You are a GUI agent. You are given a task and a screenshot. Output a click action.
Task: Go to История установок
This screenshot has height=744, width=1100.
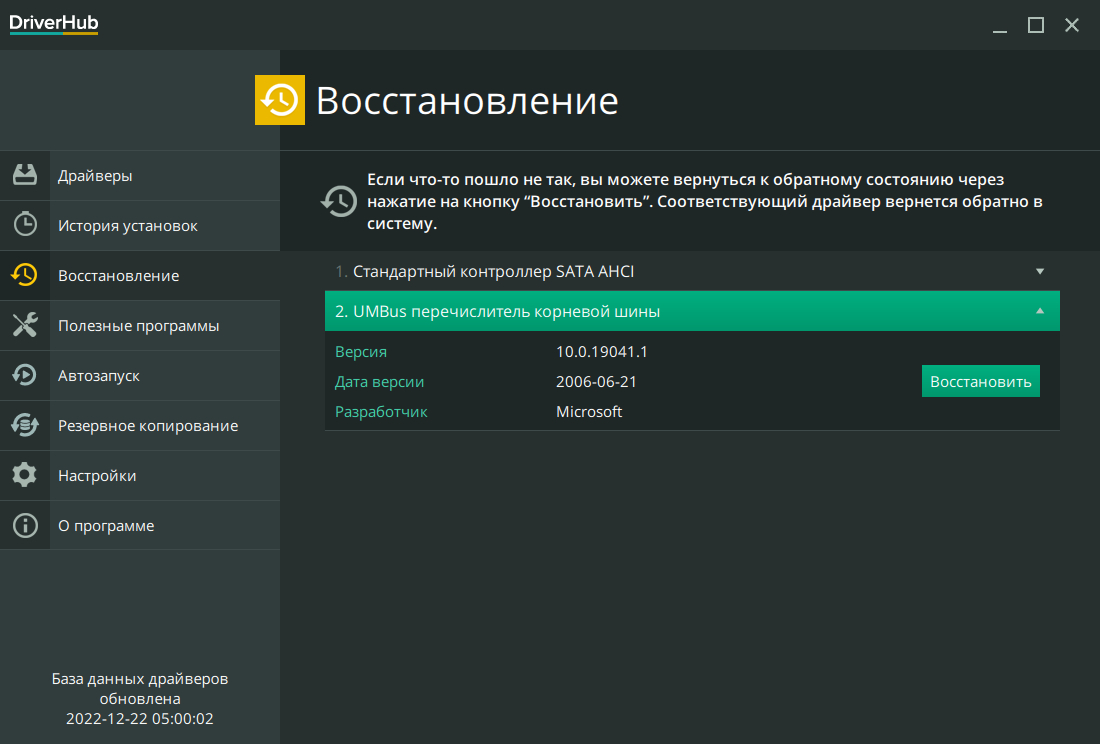pyautogui.click(x=127, y=226)
